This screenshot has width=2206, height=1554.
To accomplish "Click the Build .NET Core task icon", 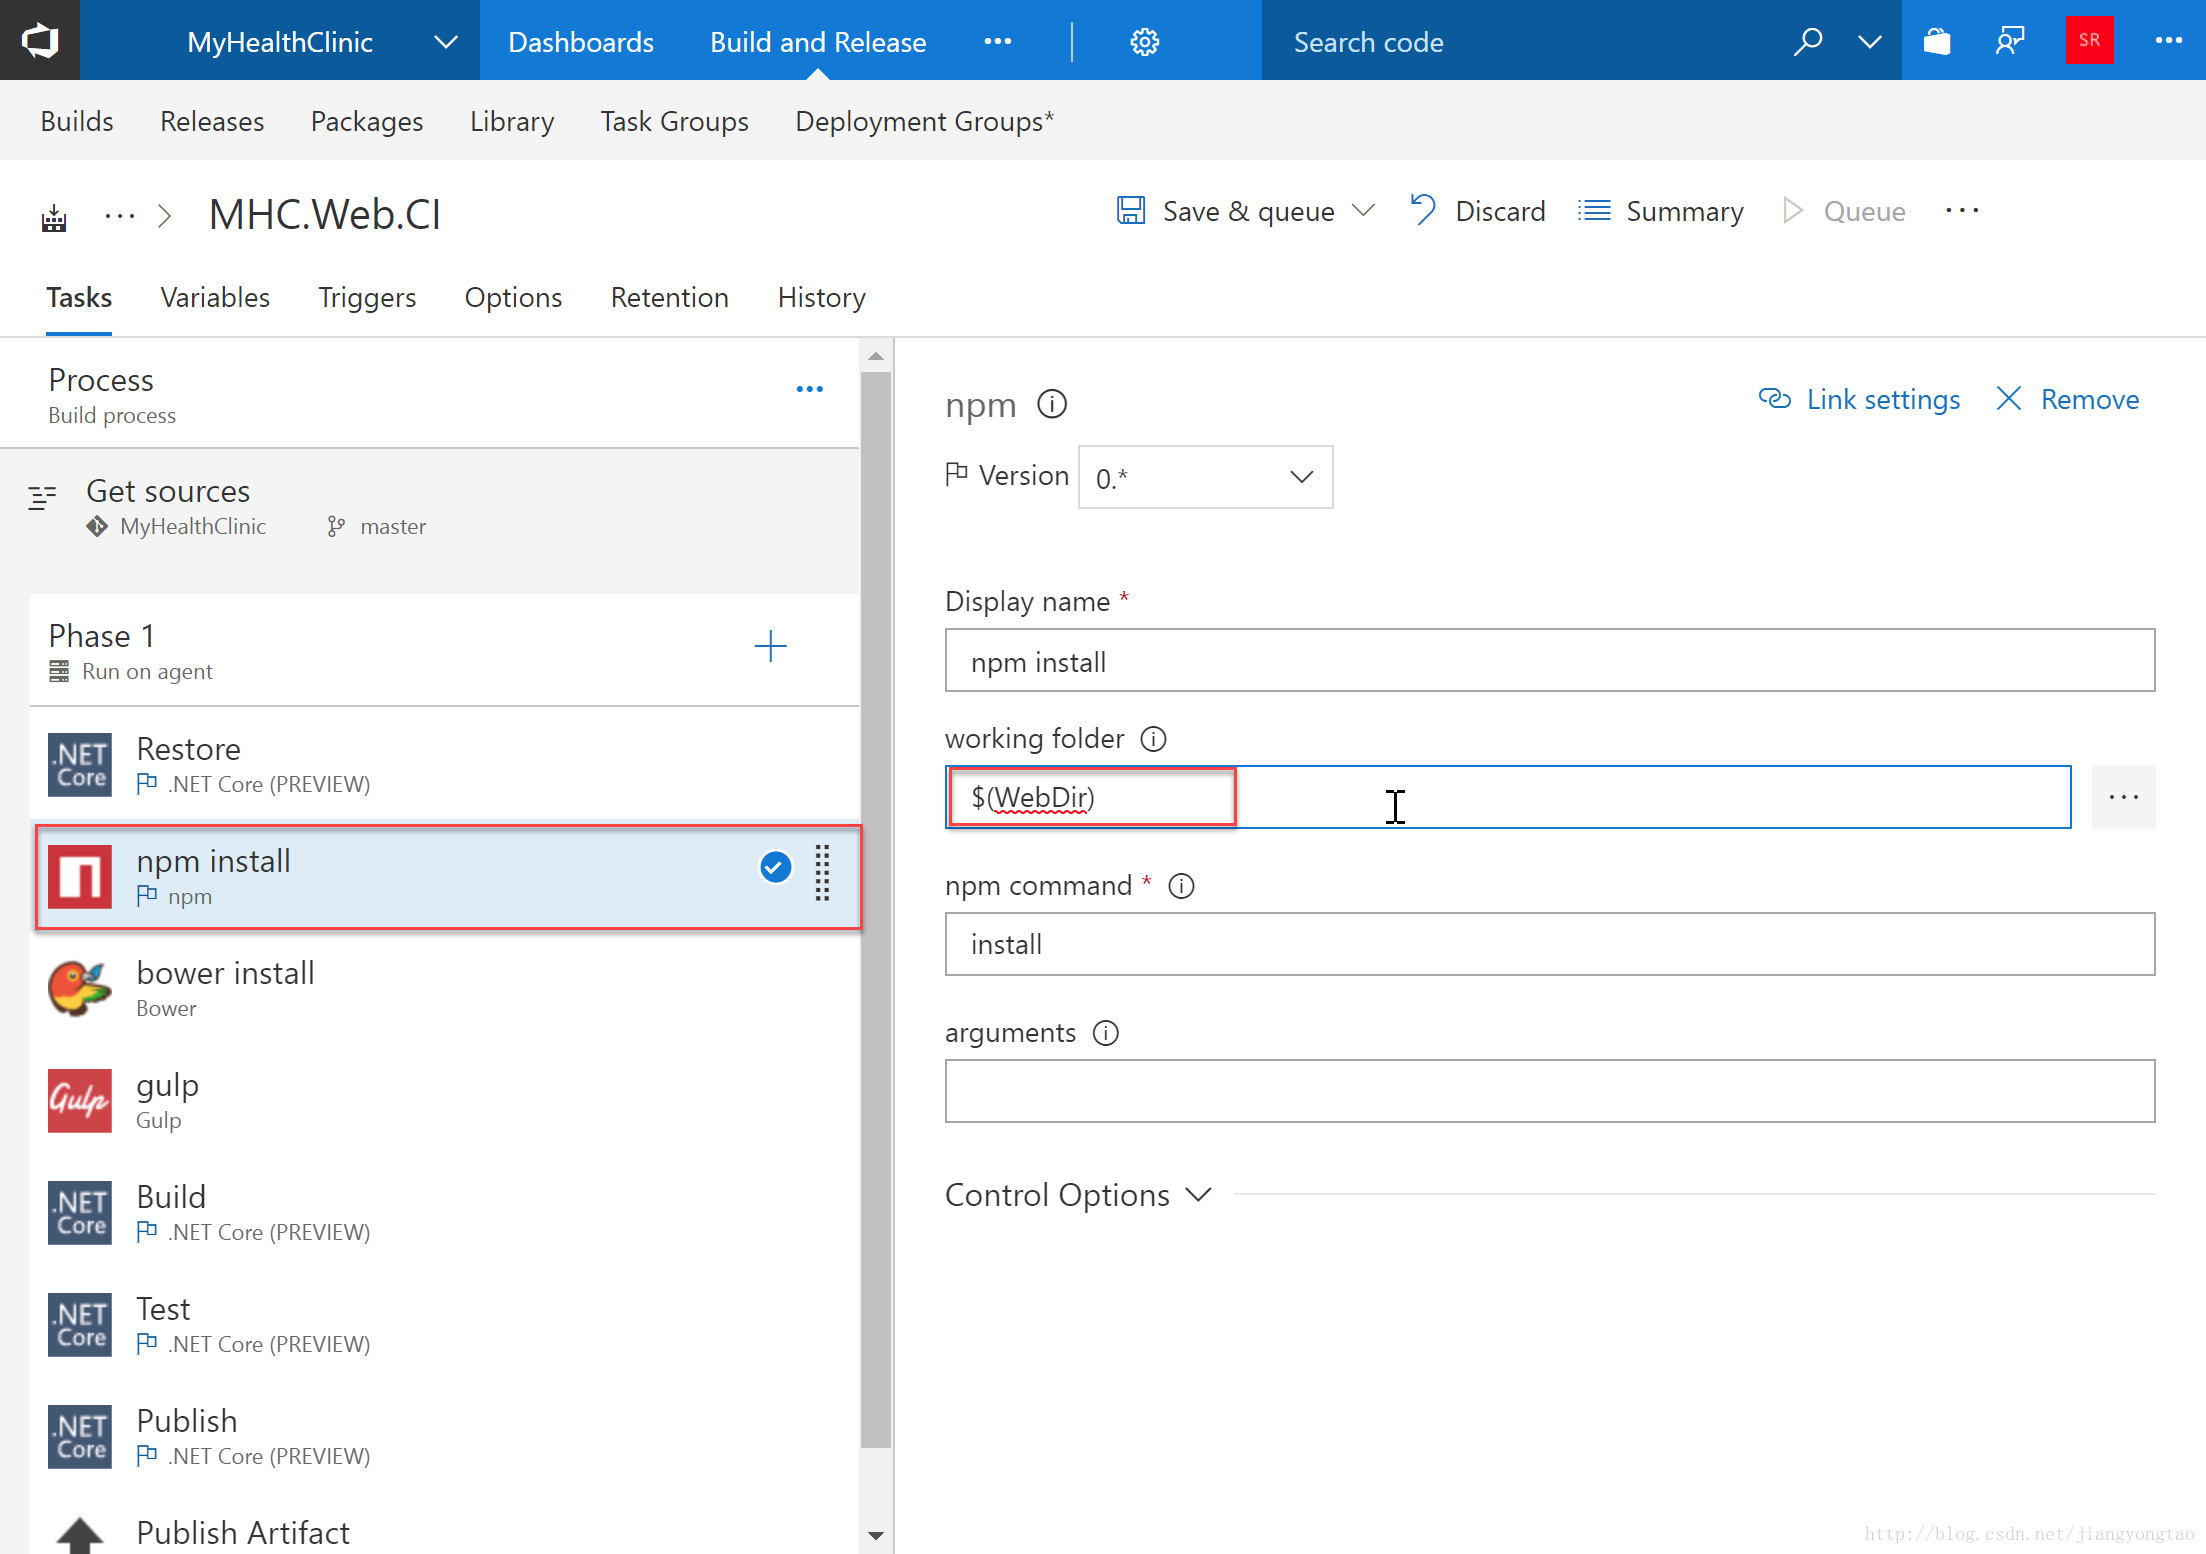I will (79, 1211).
